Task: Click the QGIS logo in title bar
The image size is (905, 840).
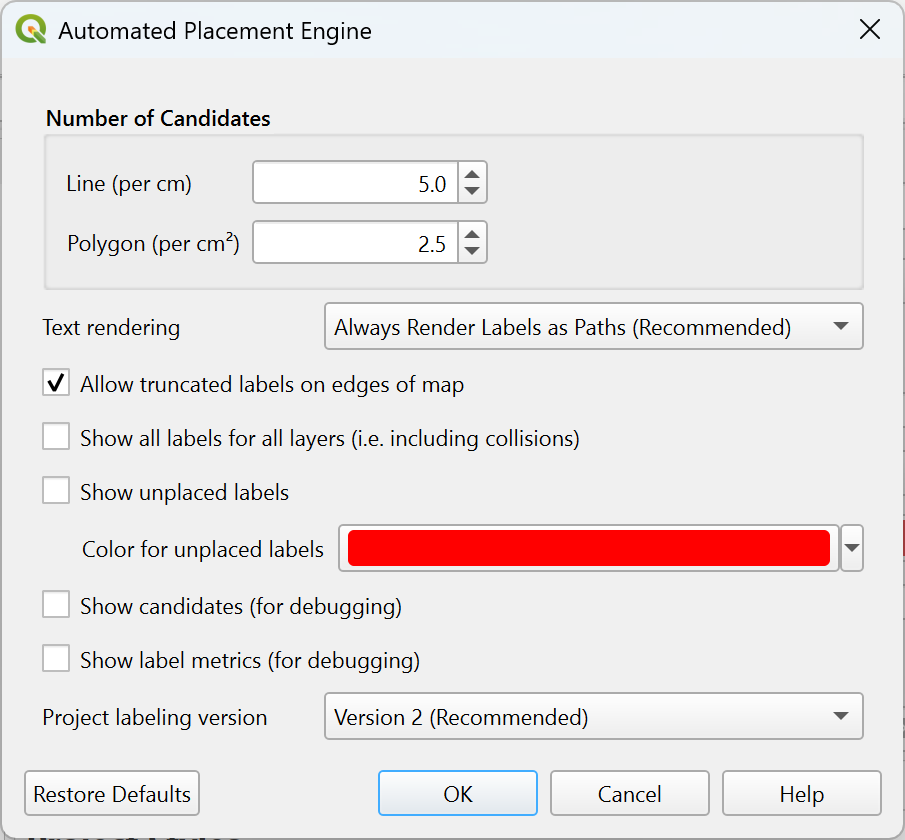Action: tap(31, 29)
